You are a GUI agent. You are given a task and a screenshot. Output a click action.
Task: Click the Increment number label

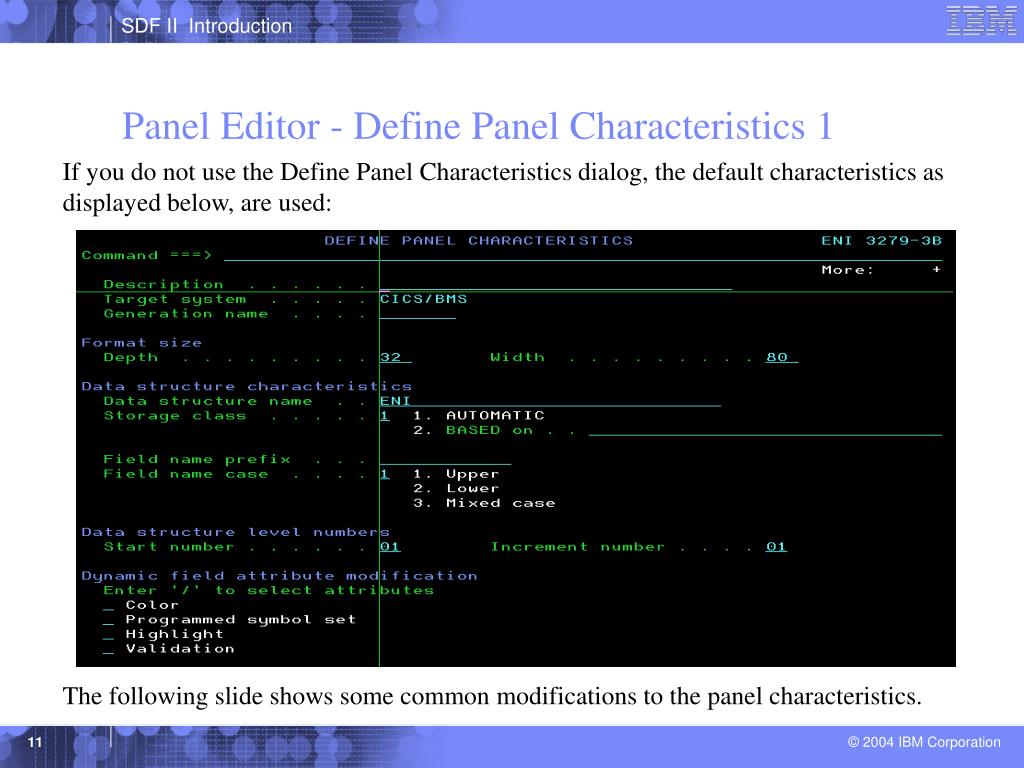pos(577,547)
